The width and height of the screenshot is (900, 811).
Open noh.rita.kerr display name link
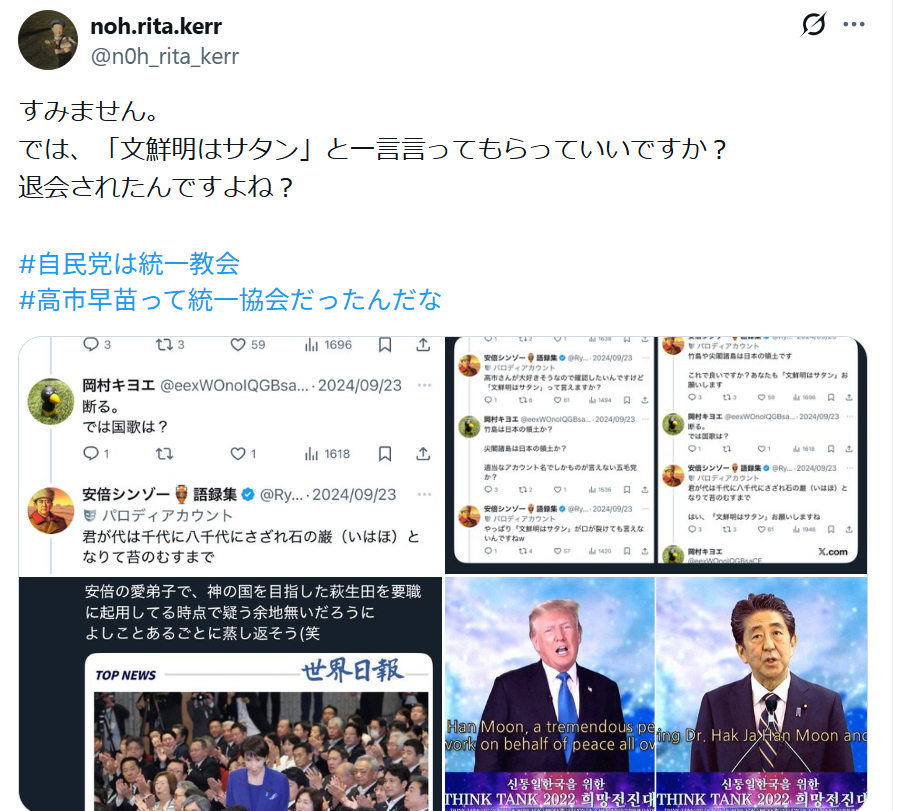pos(156,26)
